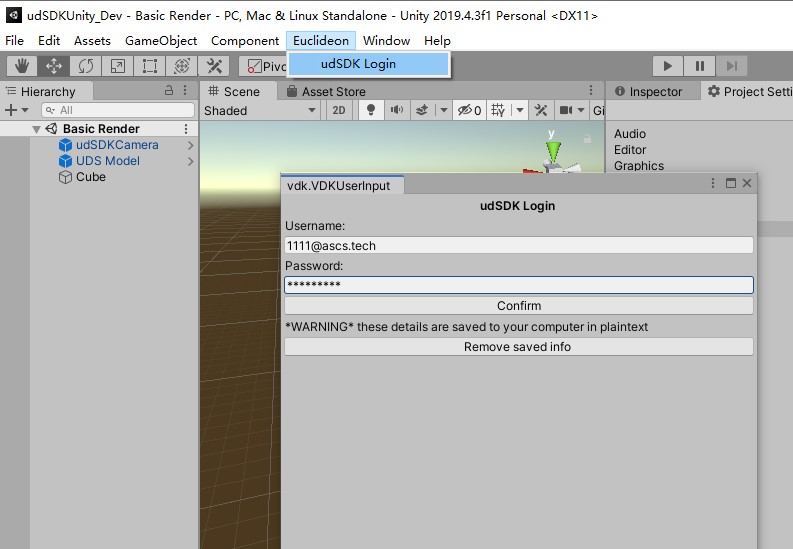Open UDS Model prefab via chevron

191,161
